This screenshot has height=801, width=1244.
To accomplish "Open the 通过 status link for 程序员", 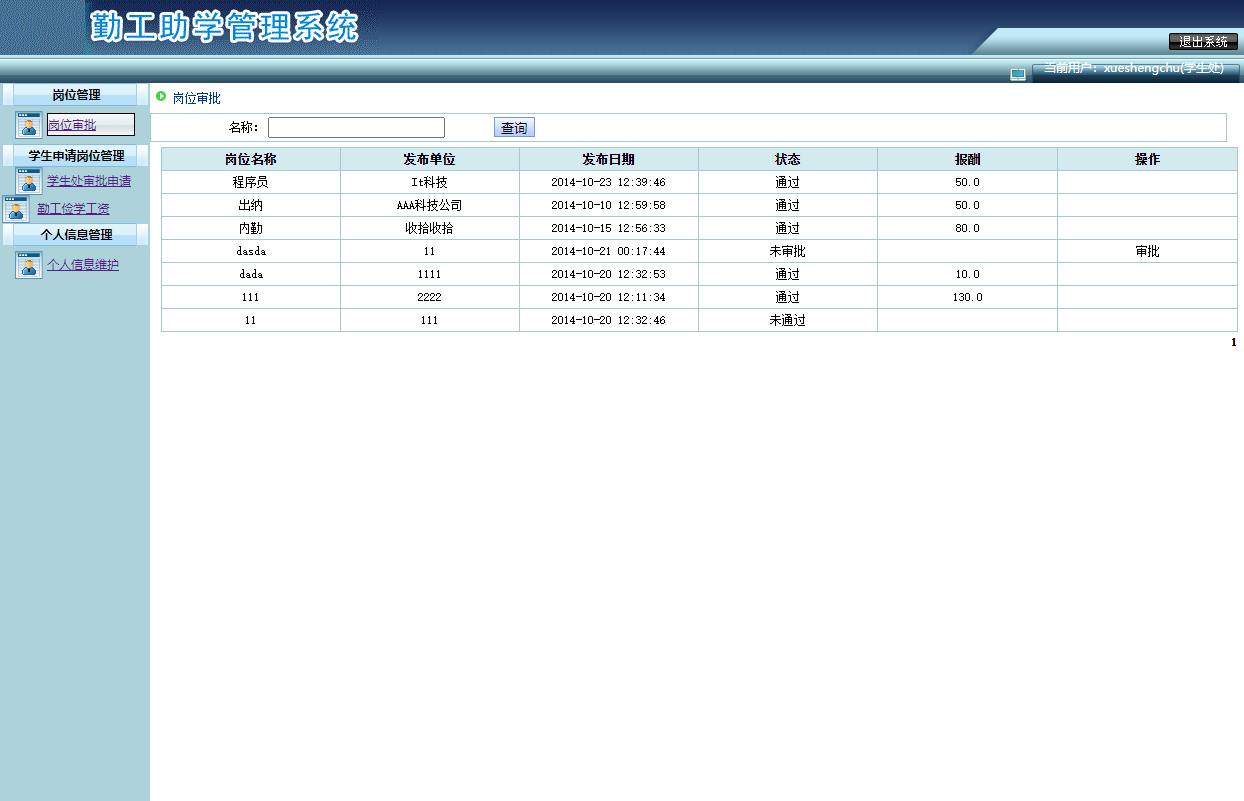I will [x=786, y=182].
